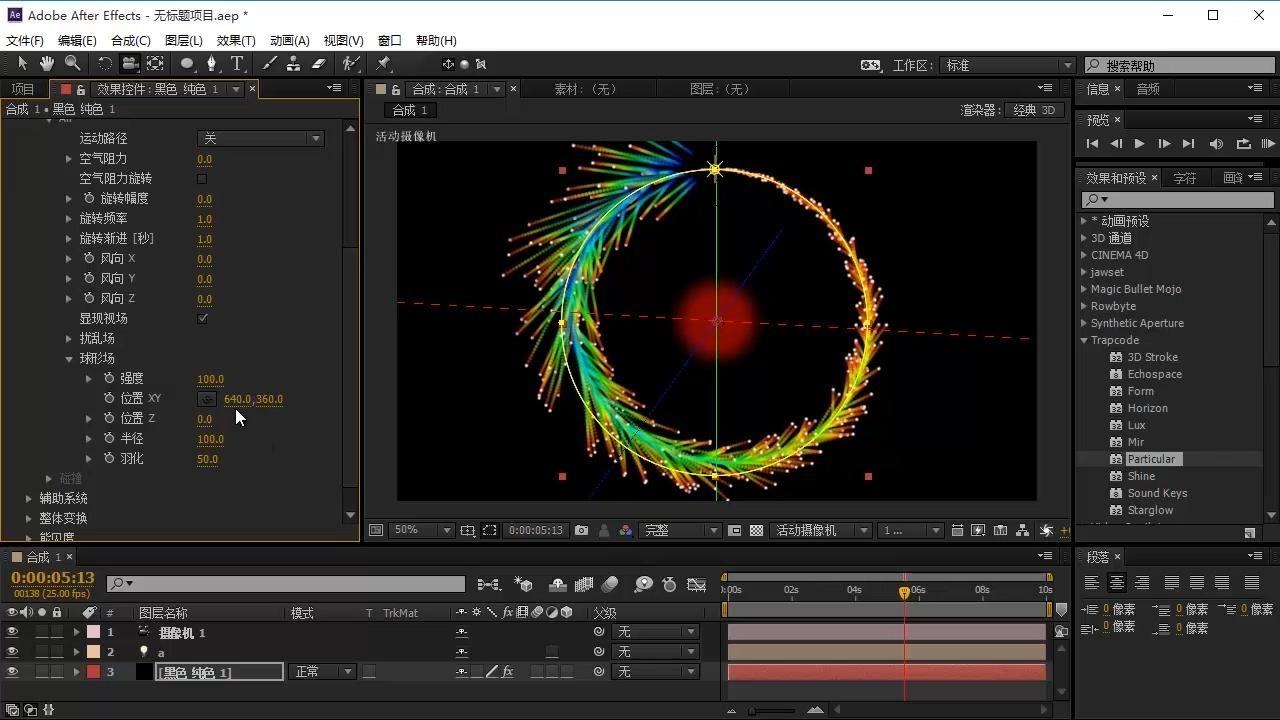Select the Puppet Pin tool

pos(383,64)
